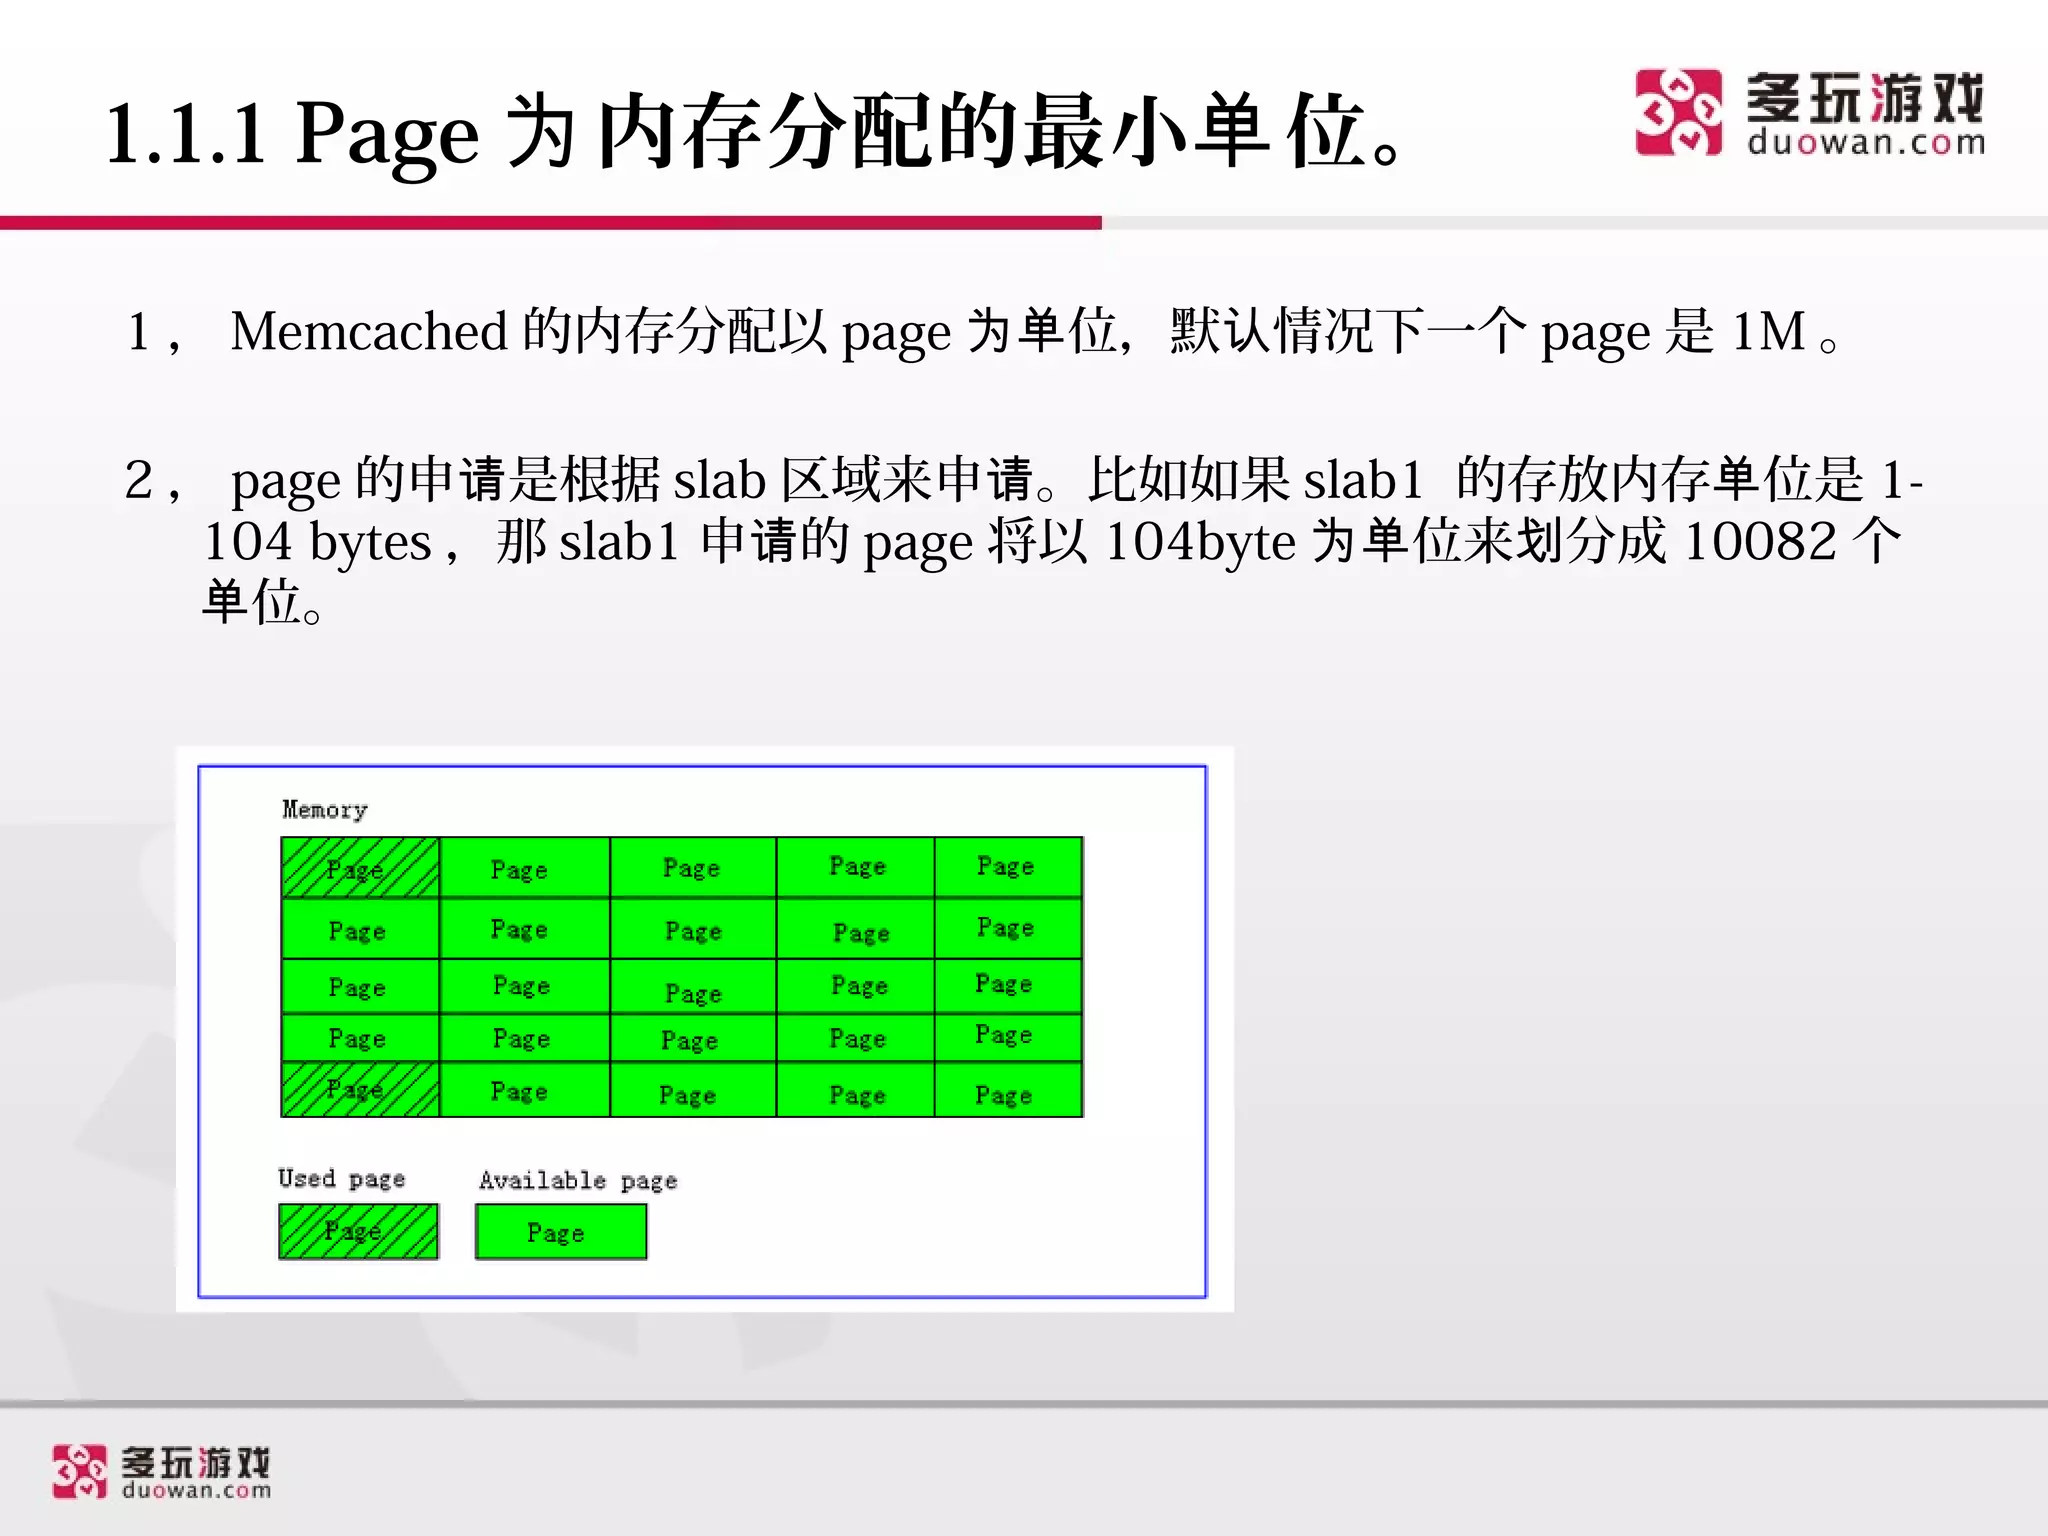Click the bullet number '2,' of the second point

(152, 480)
